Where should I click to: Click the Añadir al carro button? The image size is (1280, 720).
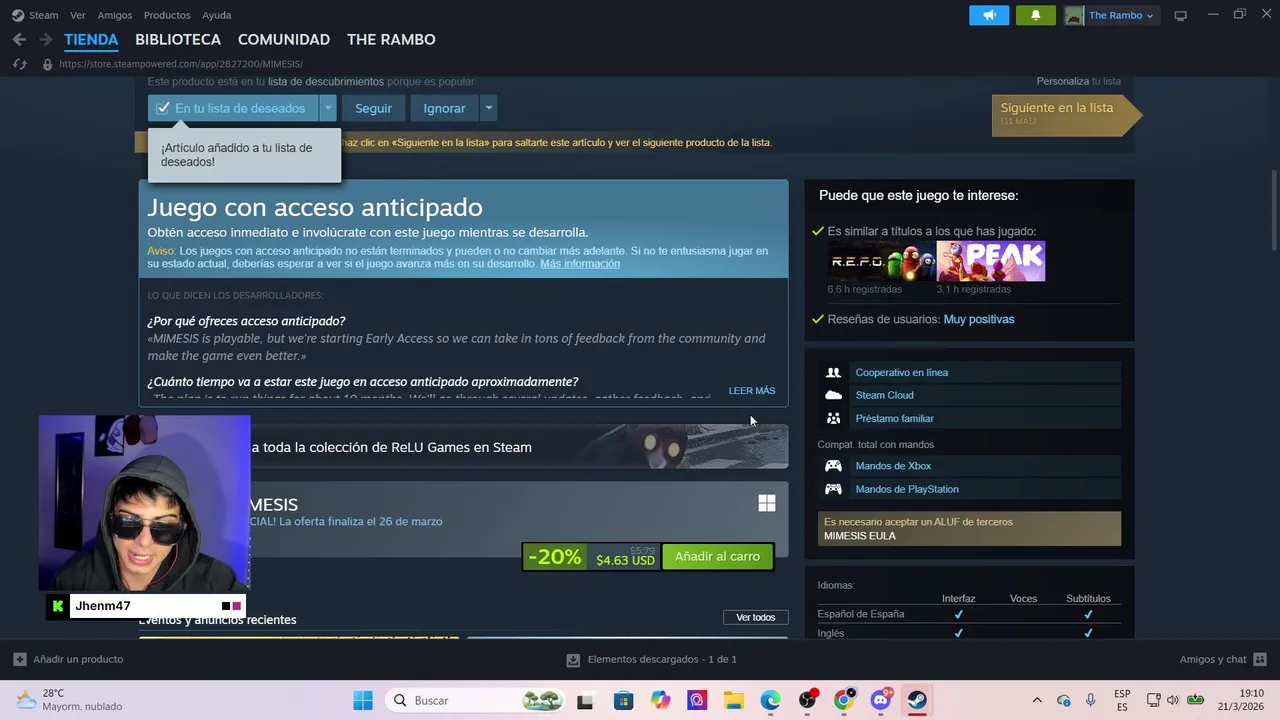point(717,557)
